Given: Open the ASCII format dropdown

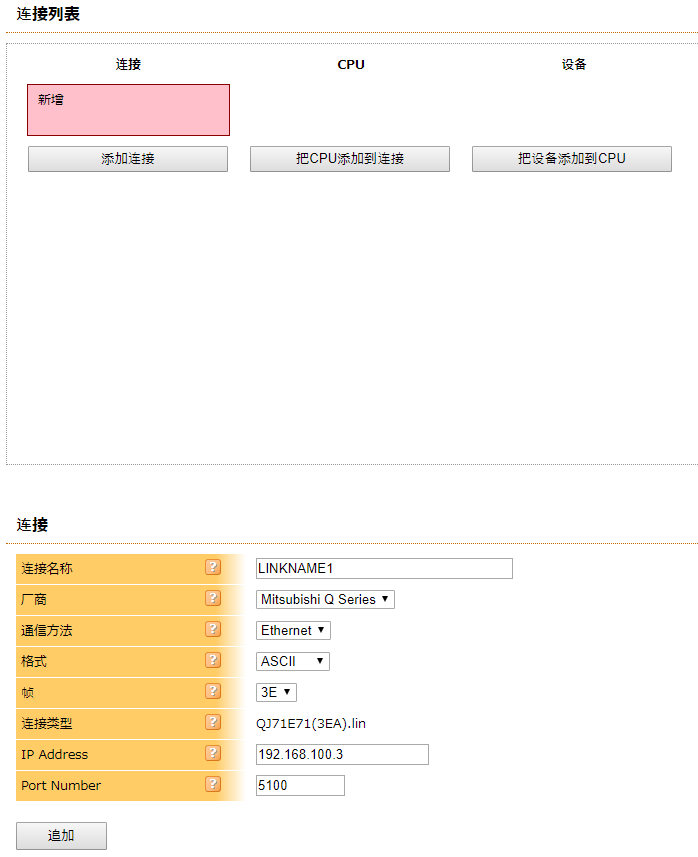Looking at the screenshot, I should (x=293, y=662).
